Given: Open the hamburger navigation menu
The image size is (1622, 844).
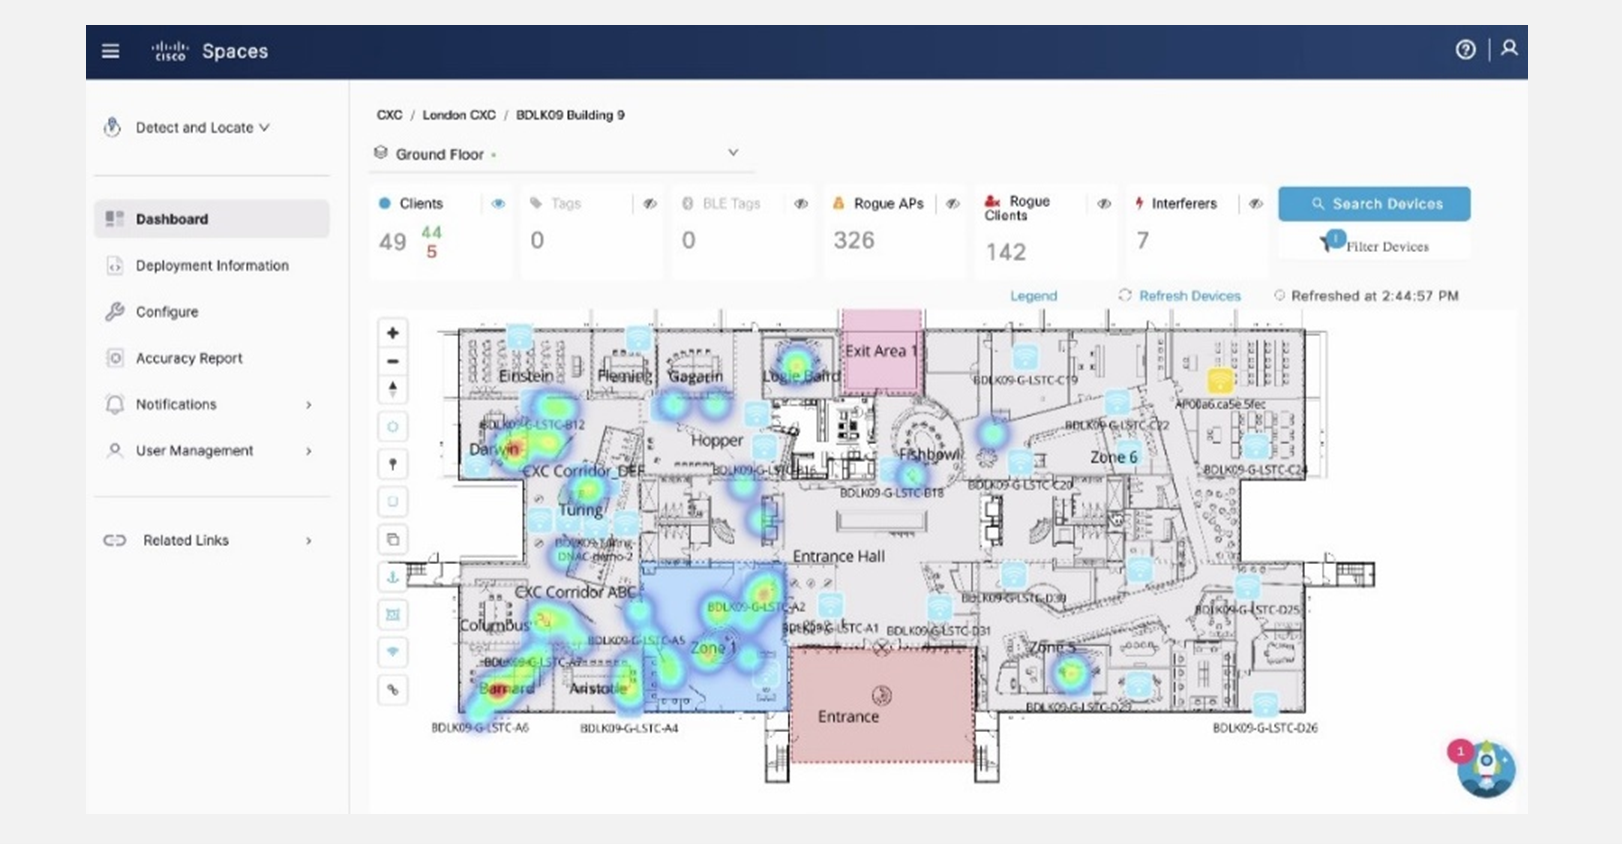Looking at the screenshot, I should (111, 51).
